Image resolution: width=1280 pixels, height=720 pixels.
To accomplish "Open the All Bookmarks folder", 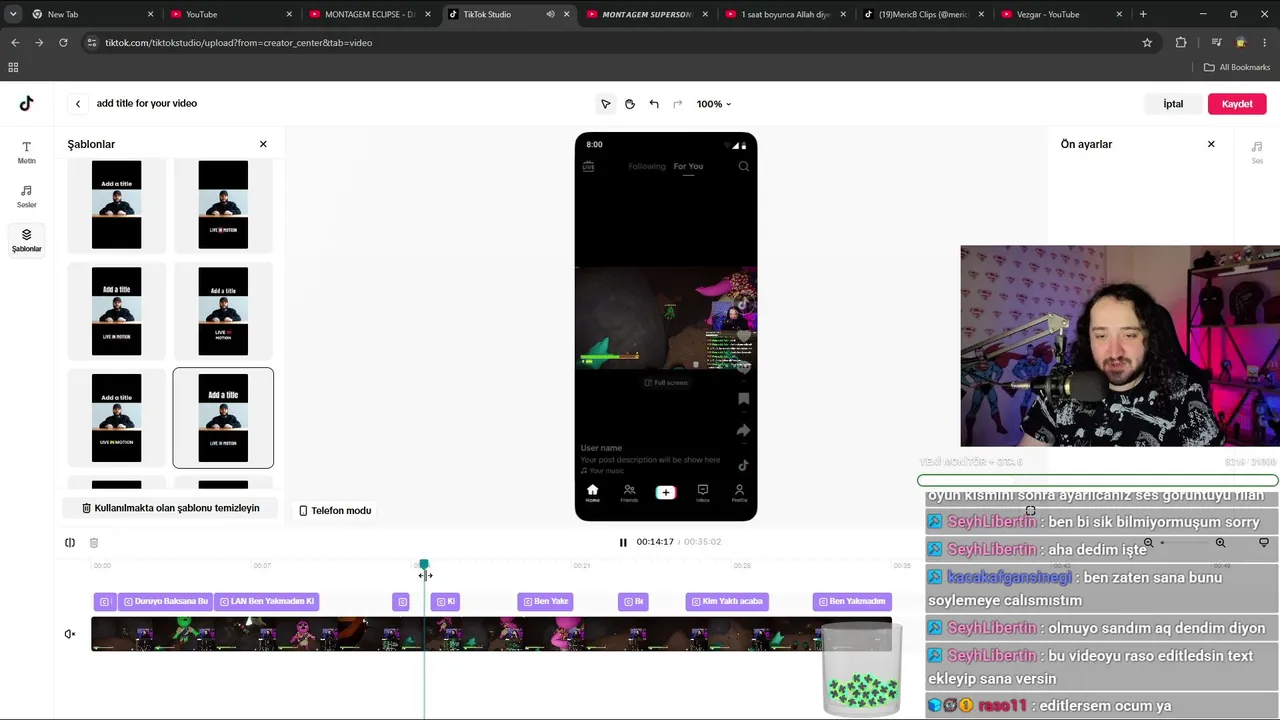I will [x=1237, y=67].
